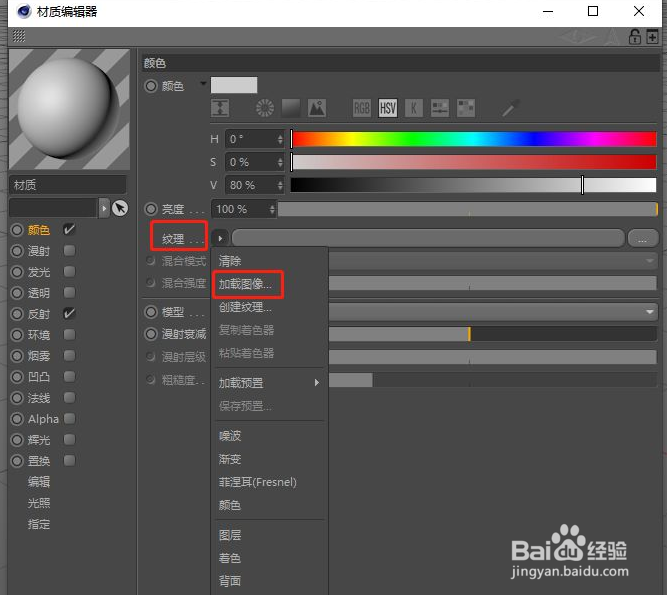This screenshot has height=595, width=667.
Task: Enable the 透明 channel checkbox
Action: point(69,293)
